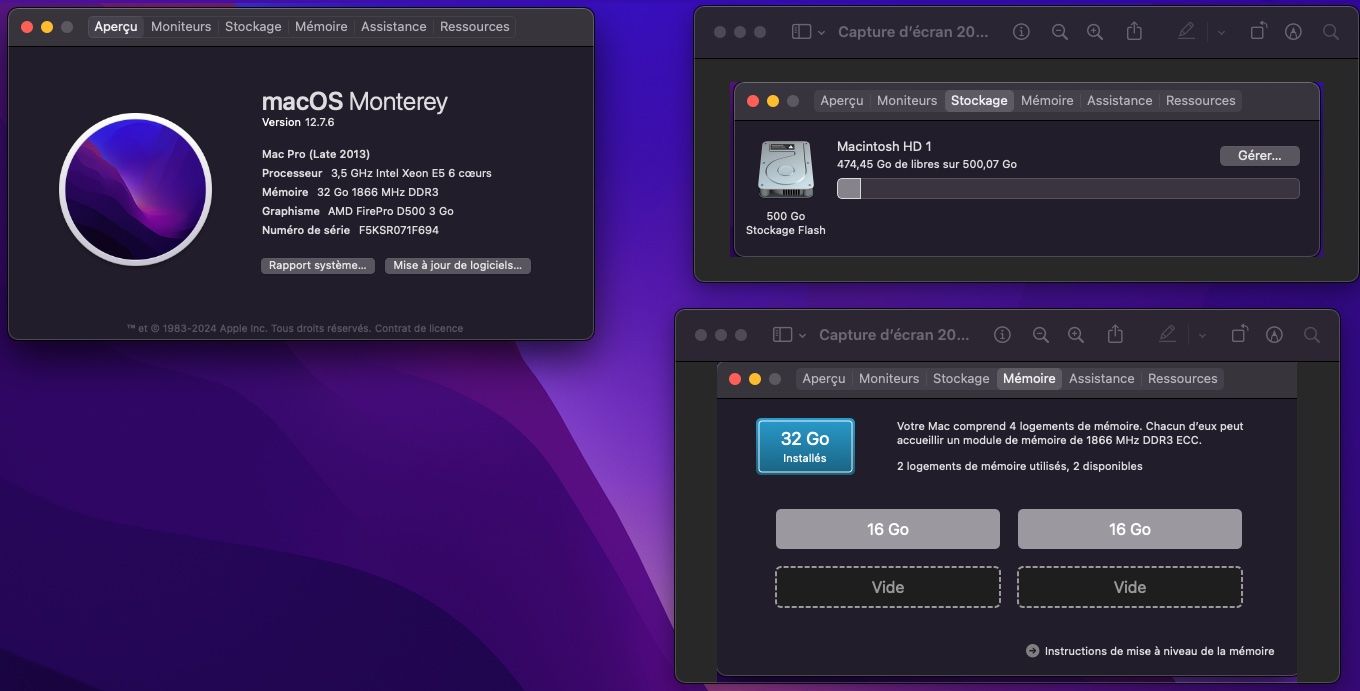Select the Aperçu tab in About This Mac

point(116,27)
